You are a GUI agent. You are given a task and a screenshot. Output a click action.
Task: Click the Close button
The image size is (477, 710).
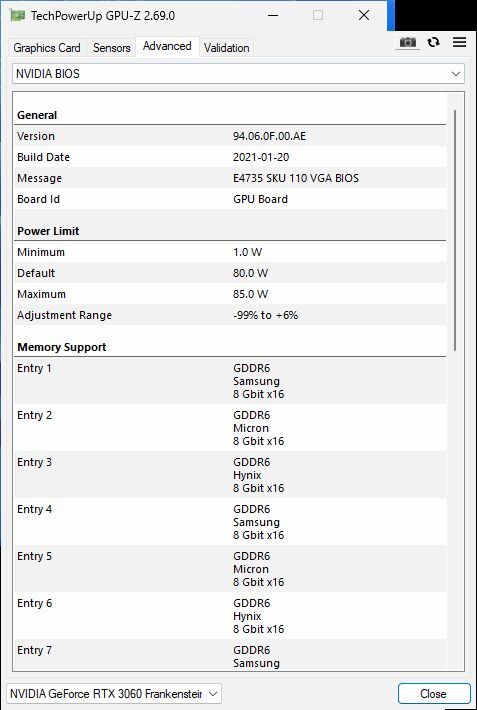(434, 694)
